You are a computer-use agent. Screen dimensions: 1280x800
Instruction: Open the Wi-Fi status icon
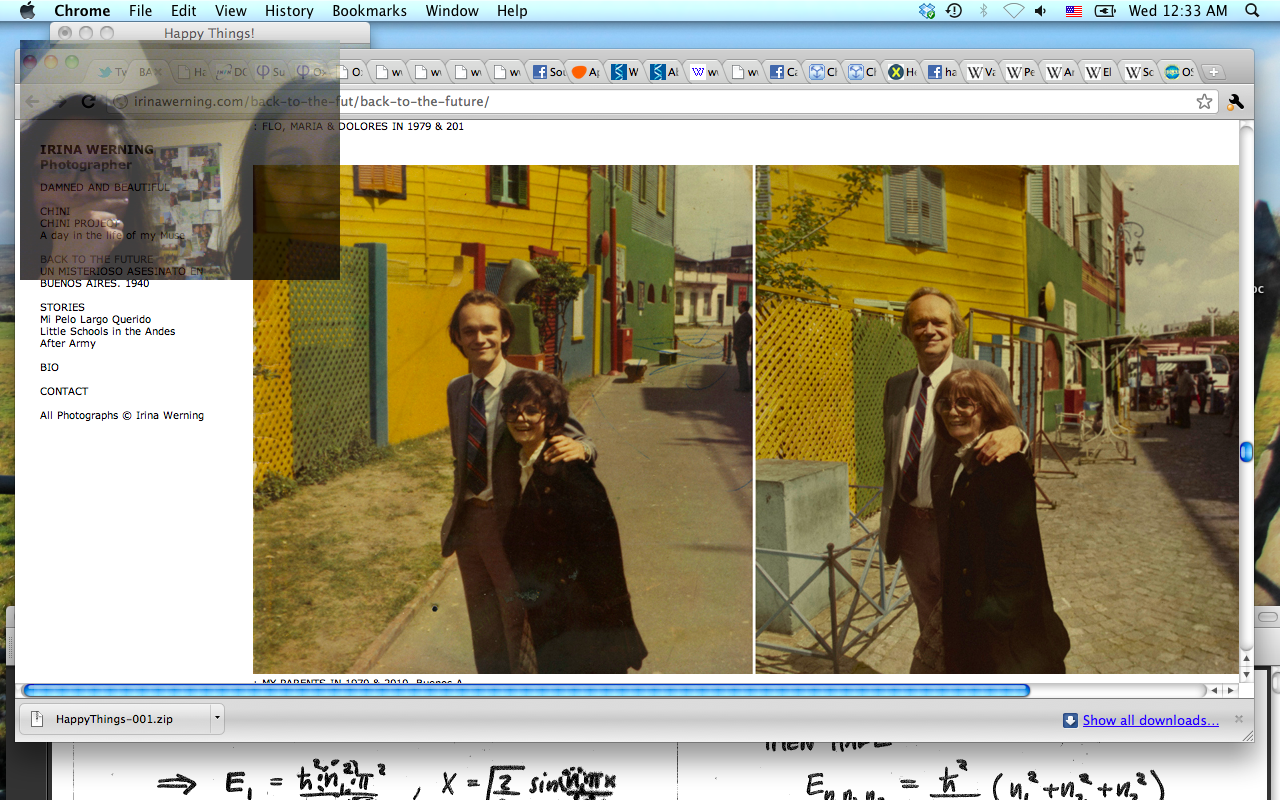click(x=1013, y=11)
